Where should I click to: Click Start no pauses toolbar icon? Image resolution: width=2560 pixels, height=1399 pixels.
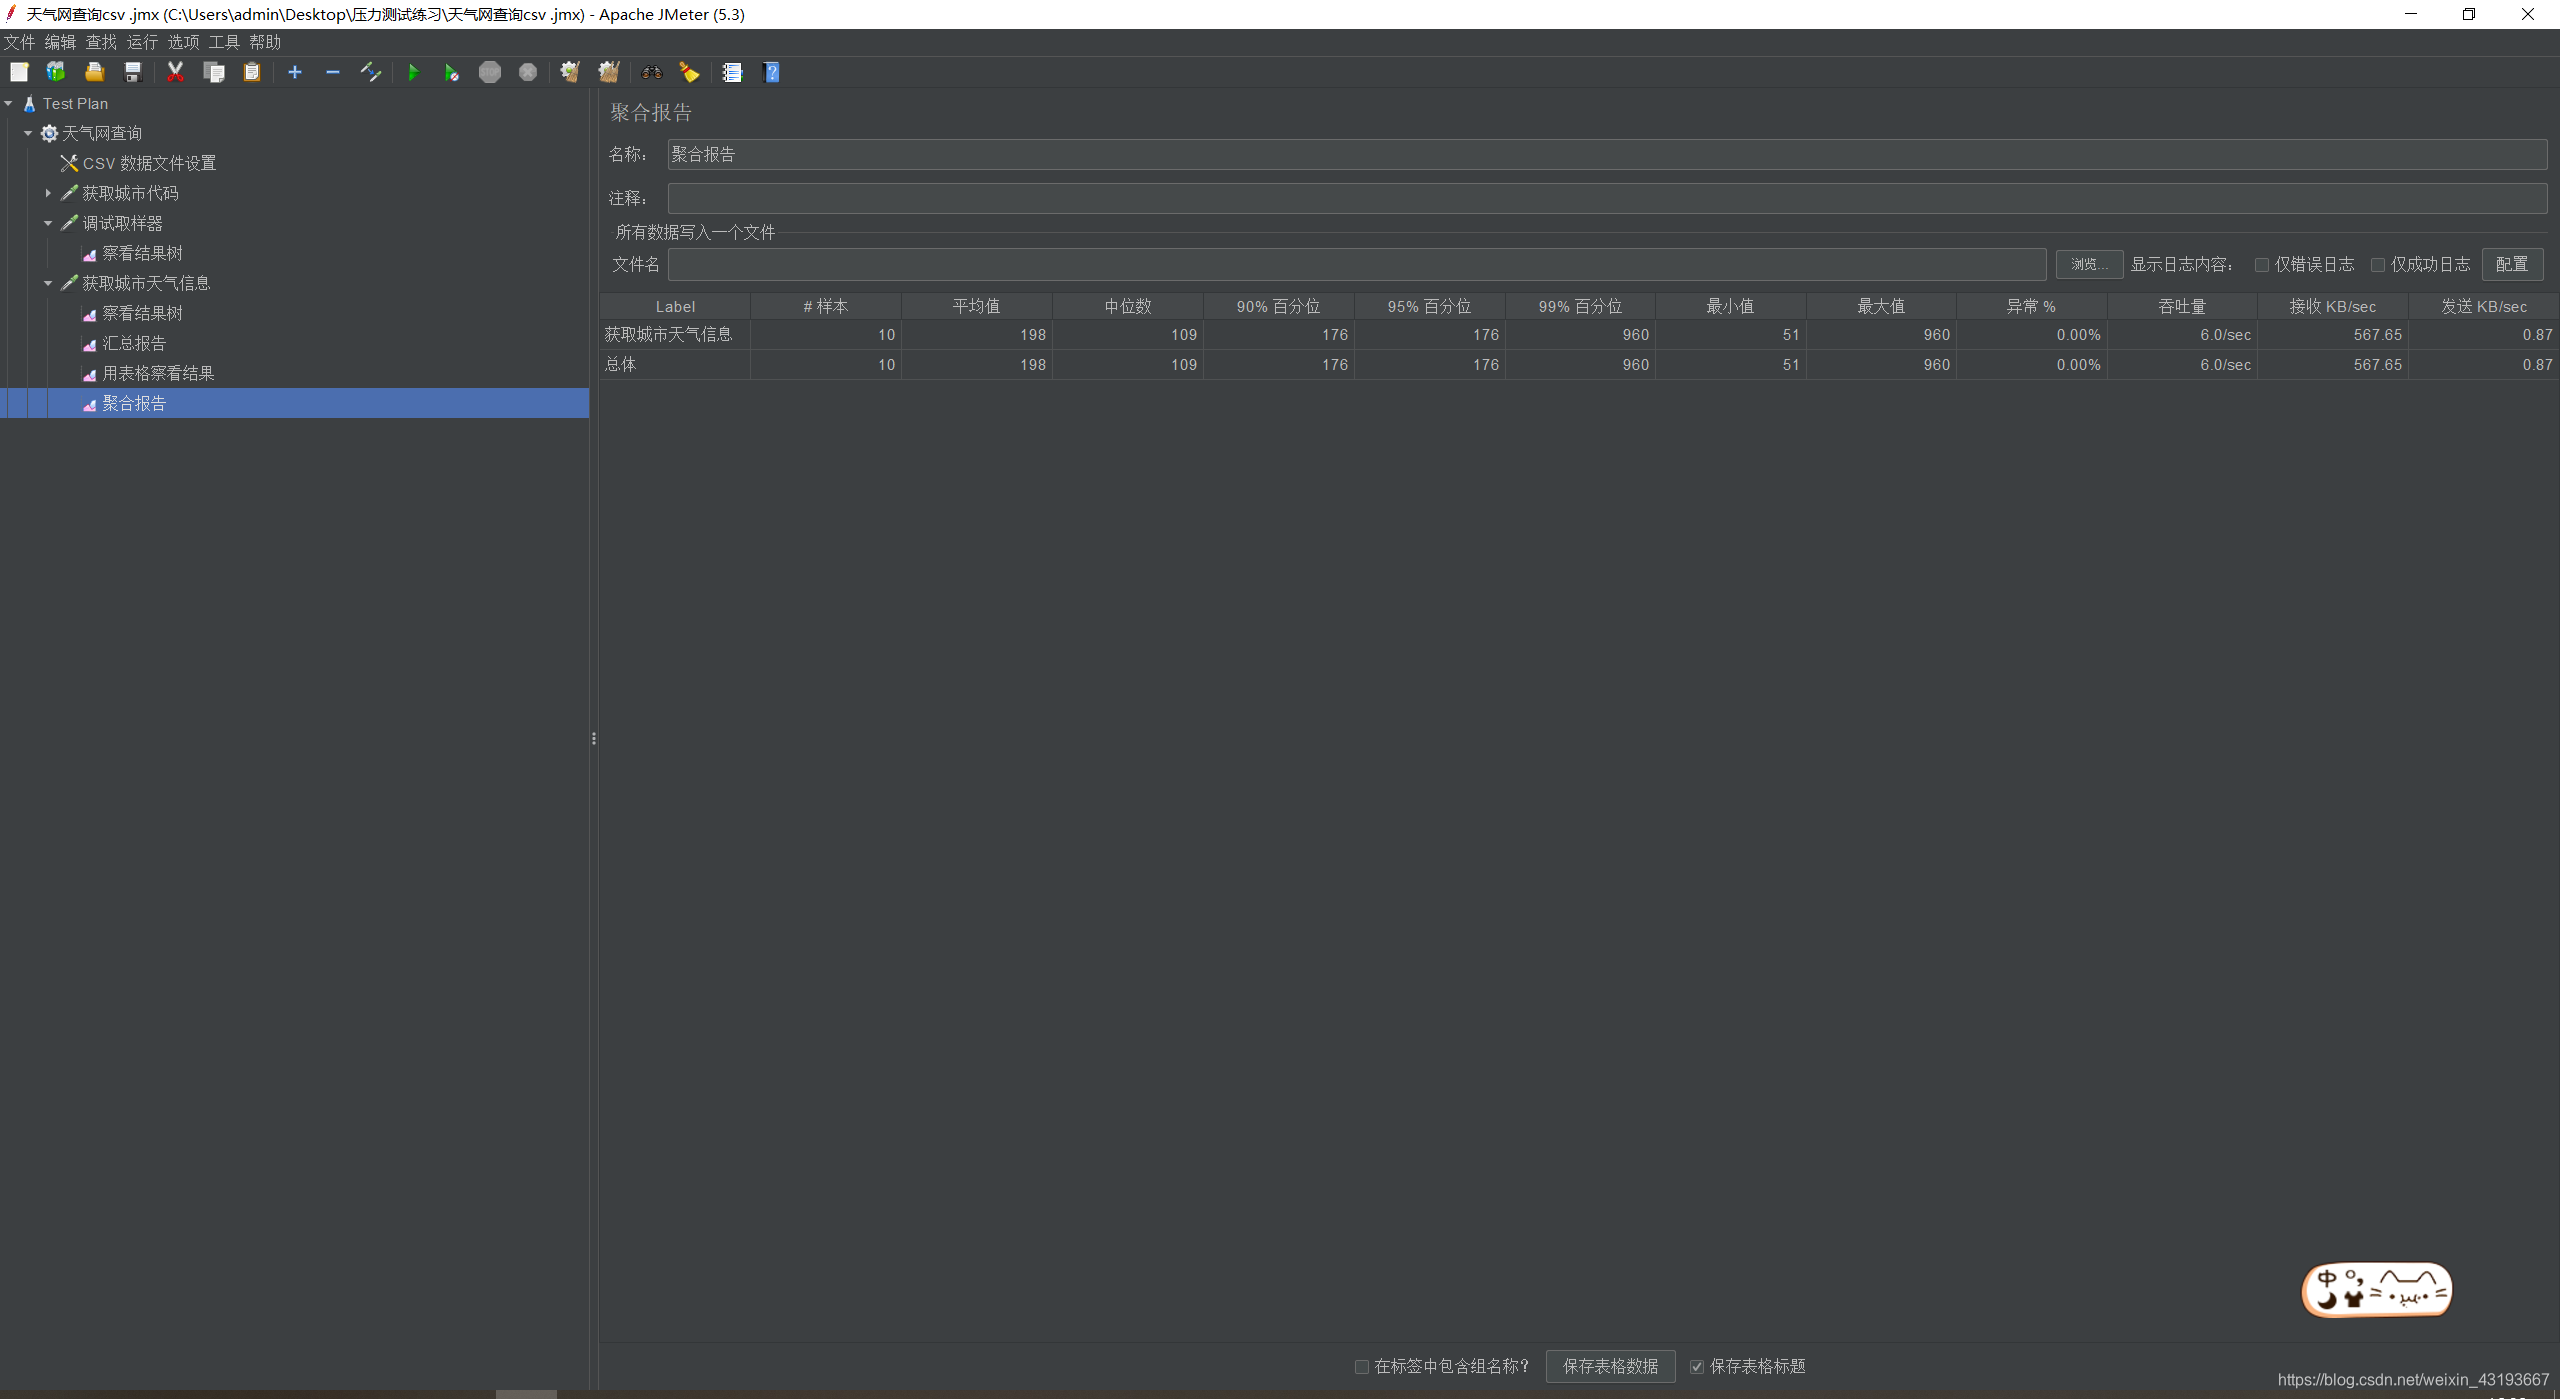pyautogui.click(x=451, y=72)
